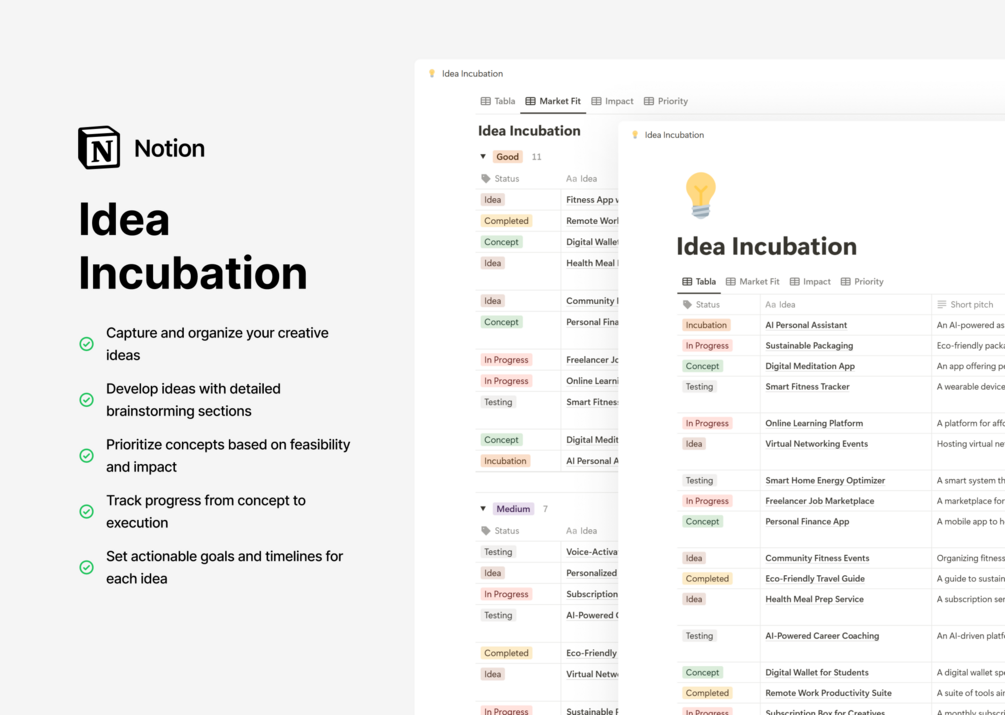Click the Short pitch column icon

coord(942,304)
